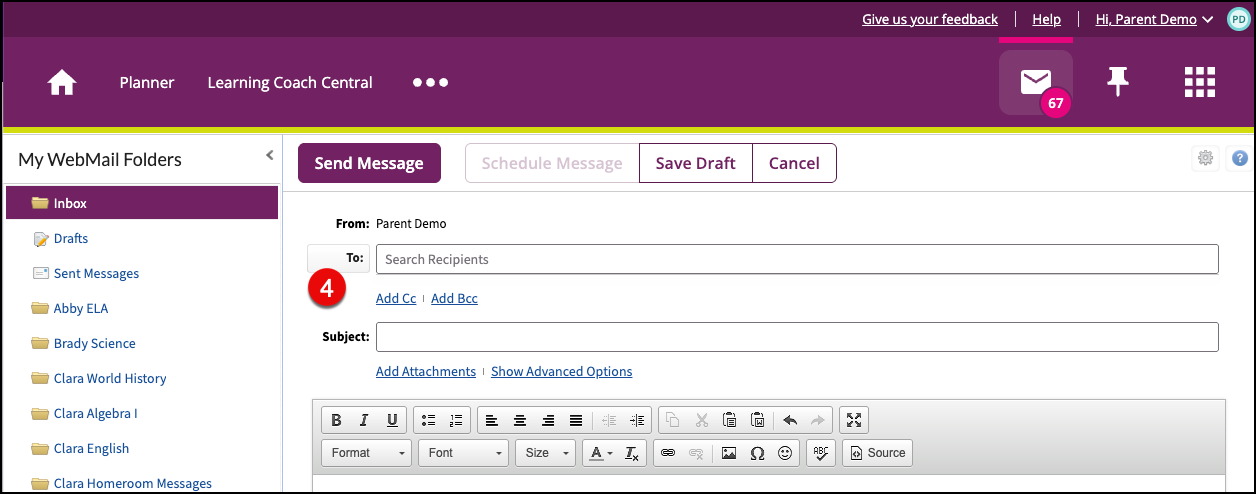Image resolution: width=1256 pixels, height=494 pixels.
Task: Open the Size dropdown
Action: (545, 453)
